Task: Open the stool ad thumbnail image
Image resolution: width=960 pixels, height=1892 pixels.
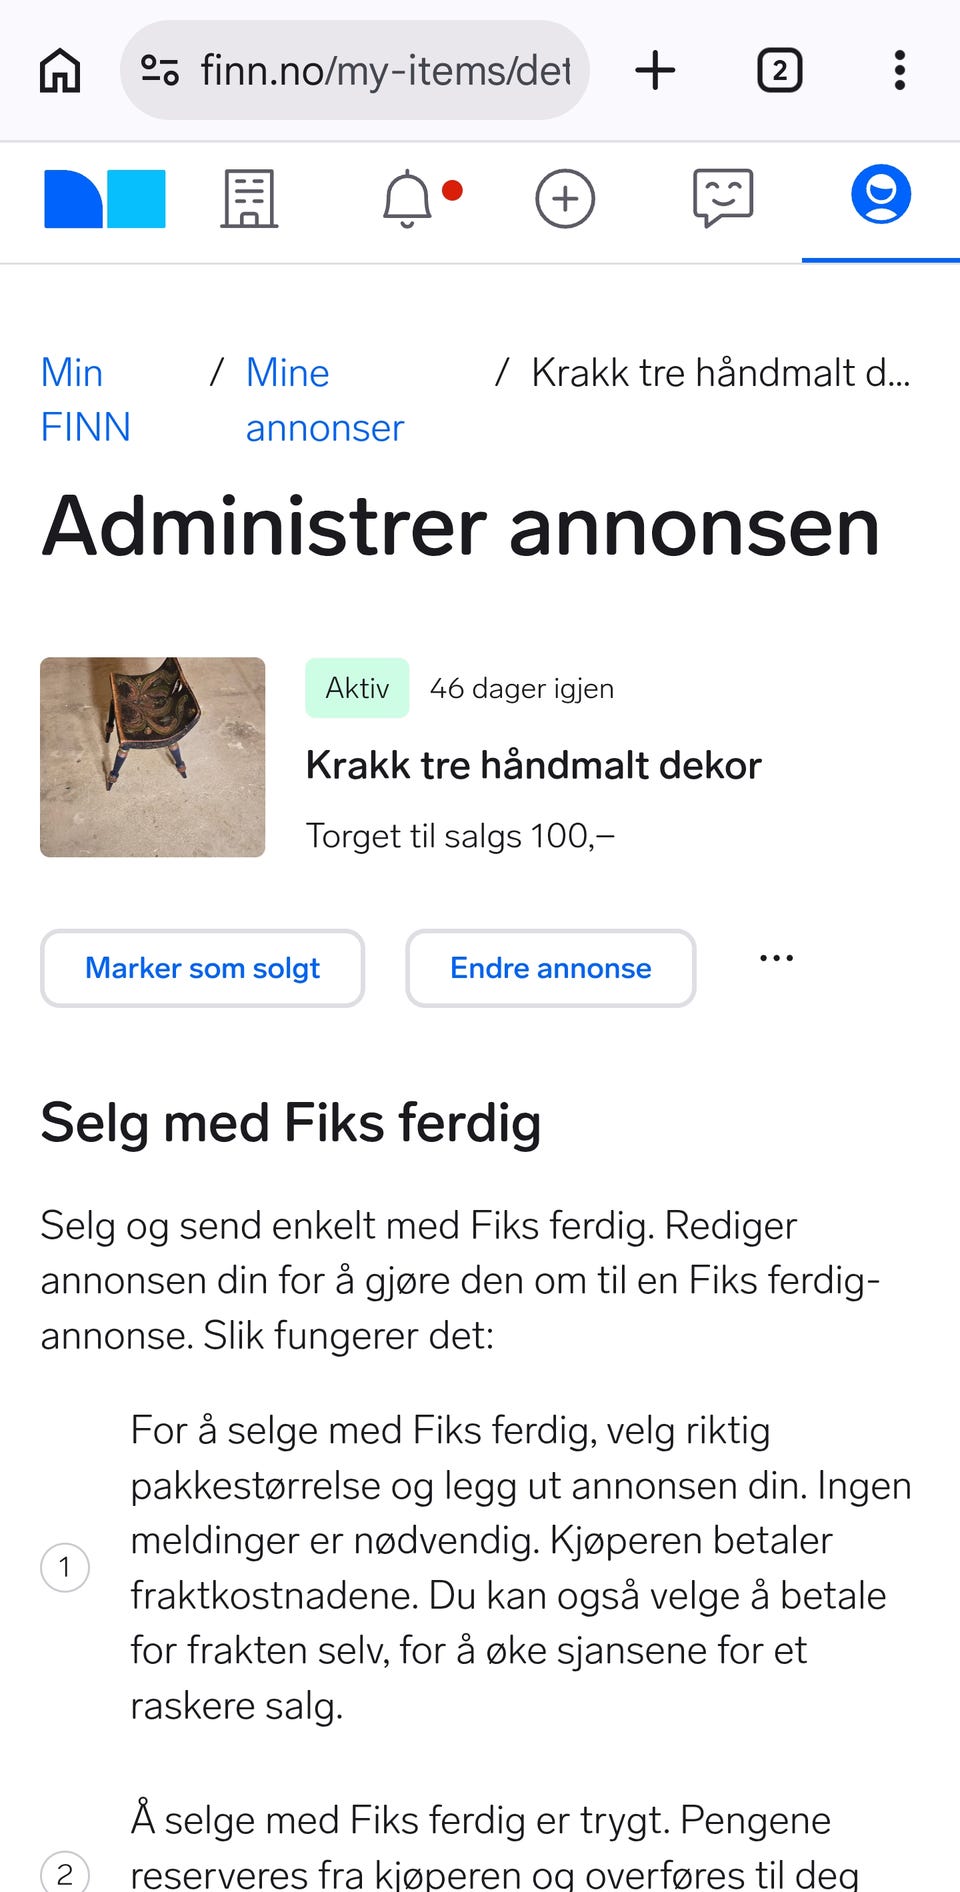Action: click(152, 757)
